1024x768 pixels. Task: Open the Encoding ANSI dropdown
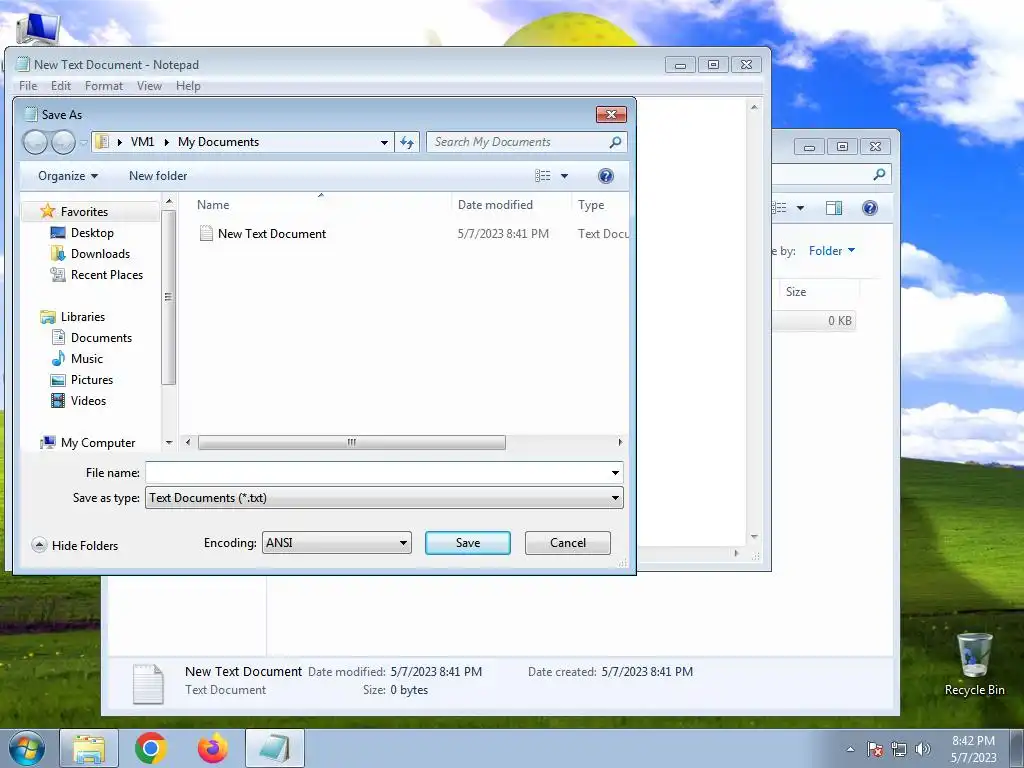pos(336,543)
